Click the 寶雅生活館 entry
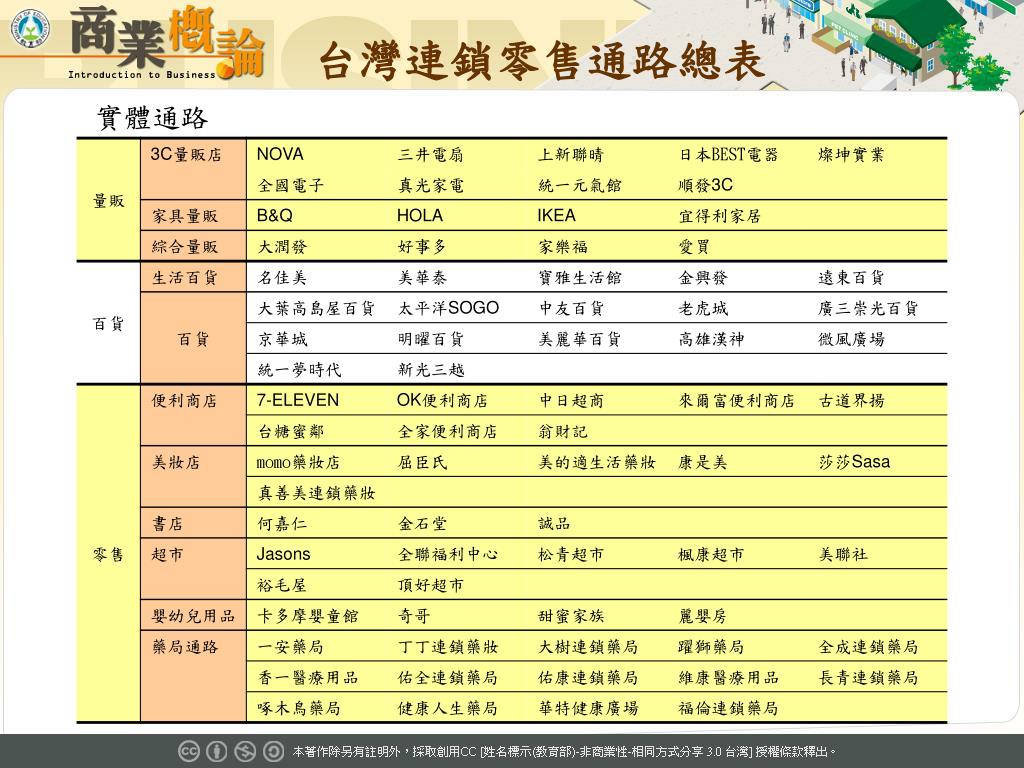 580,278
